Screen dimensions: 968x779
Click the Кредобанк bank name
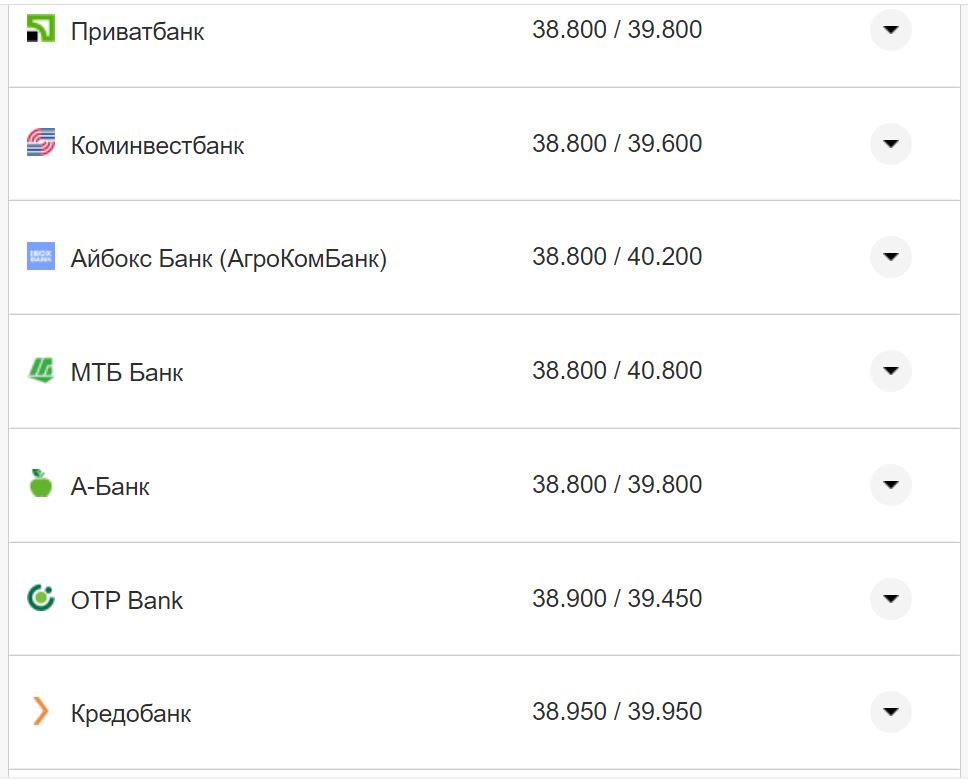tap(131, 714)
